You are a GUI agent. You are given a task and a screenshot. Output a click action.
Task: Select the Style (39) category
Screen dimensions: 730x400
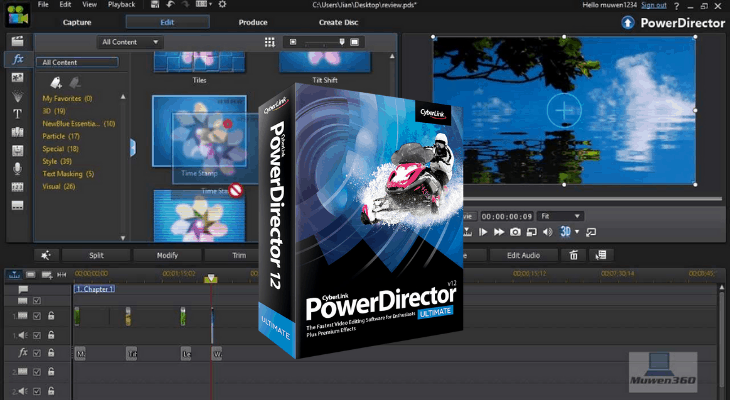[x=57, y=162]
